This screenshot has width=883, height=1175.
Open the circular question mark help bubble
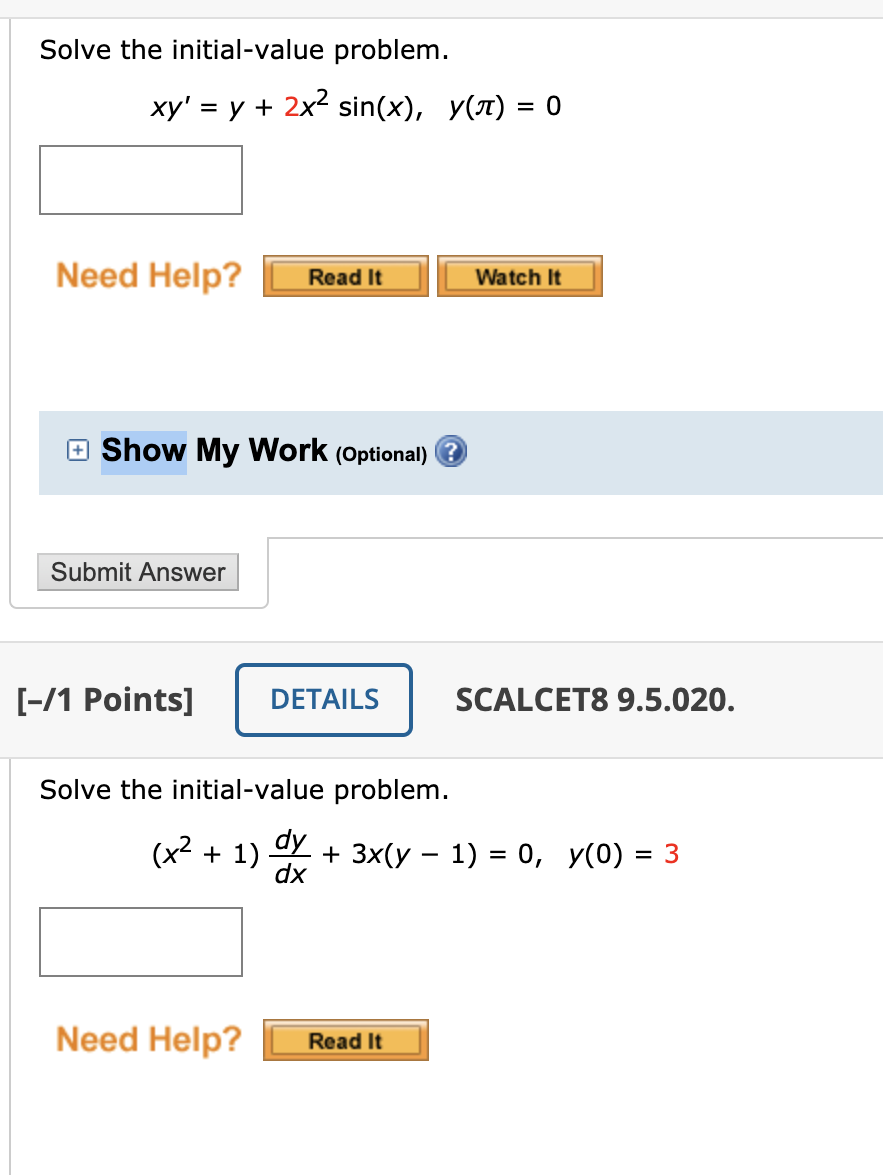pos(451,452)
